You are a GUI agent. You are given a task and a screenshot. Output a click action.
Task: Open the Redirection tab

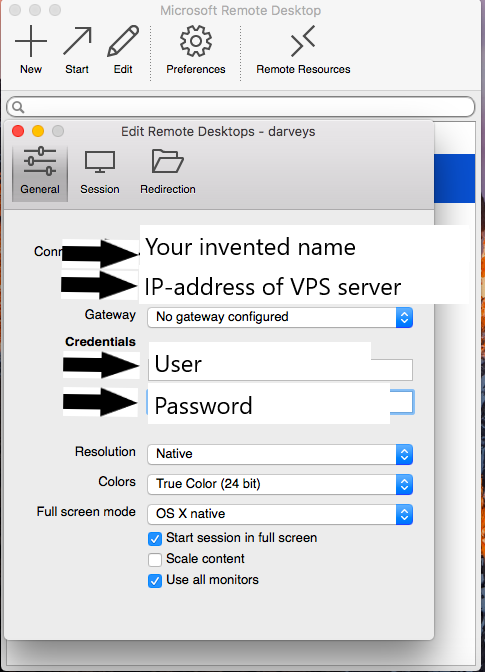tap(168, 172)
